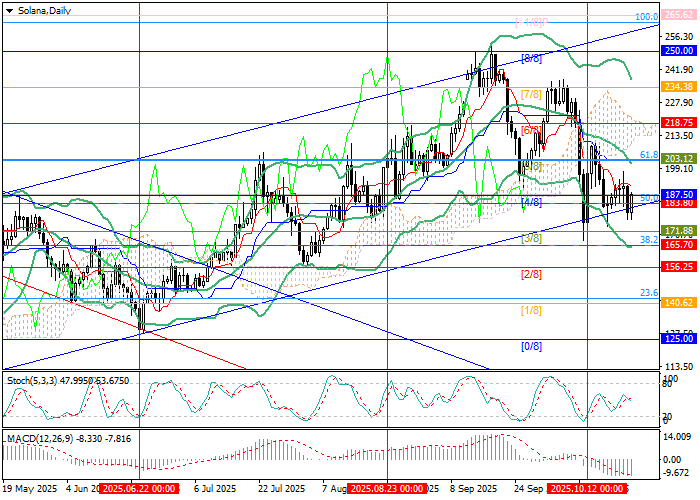This screenshot has height=500, width=700.
Task: Click the 8 Sep 2025 date label
Action: coord(473,488)
